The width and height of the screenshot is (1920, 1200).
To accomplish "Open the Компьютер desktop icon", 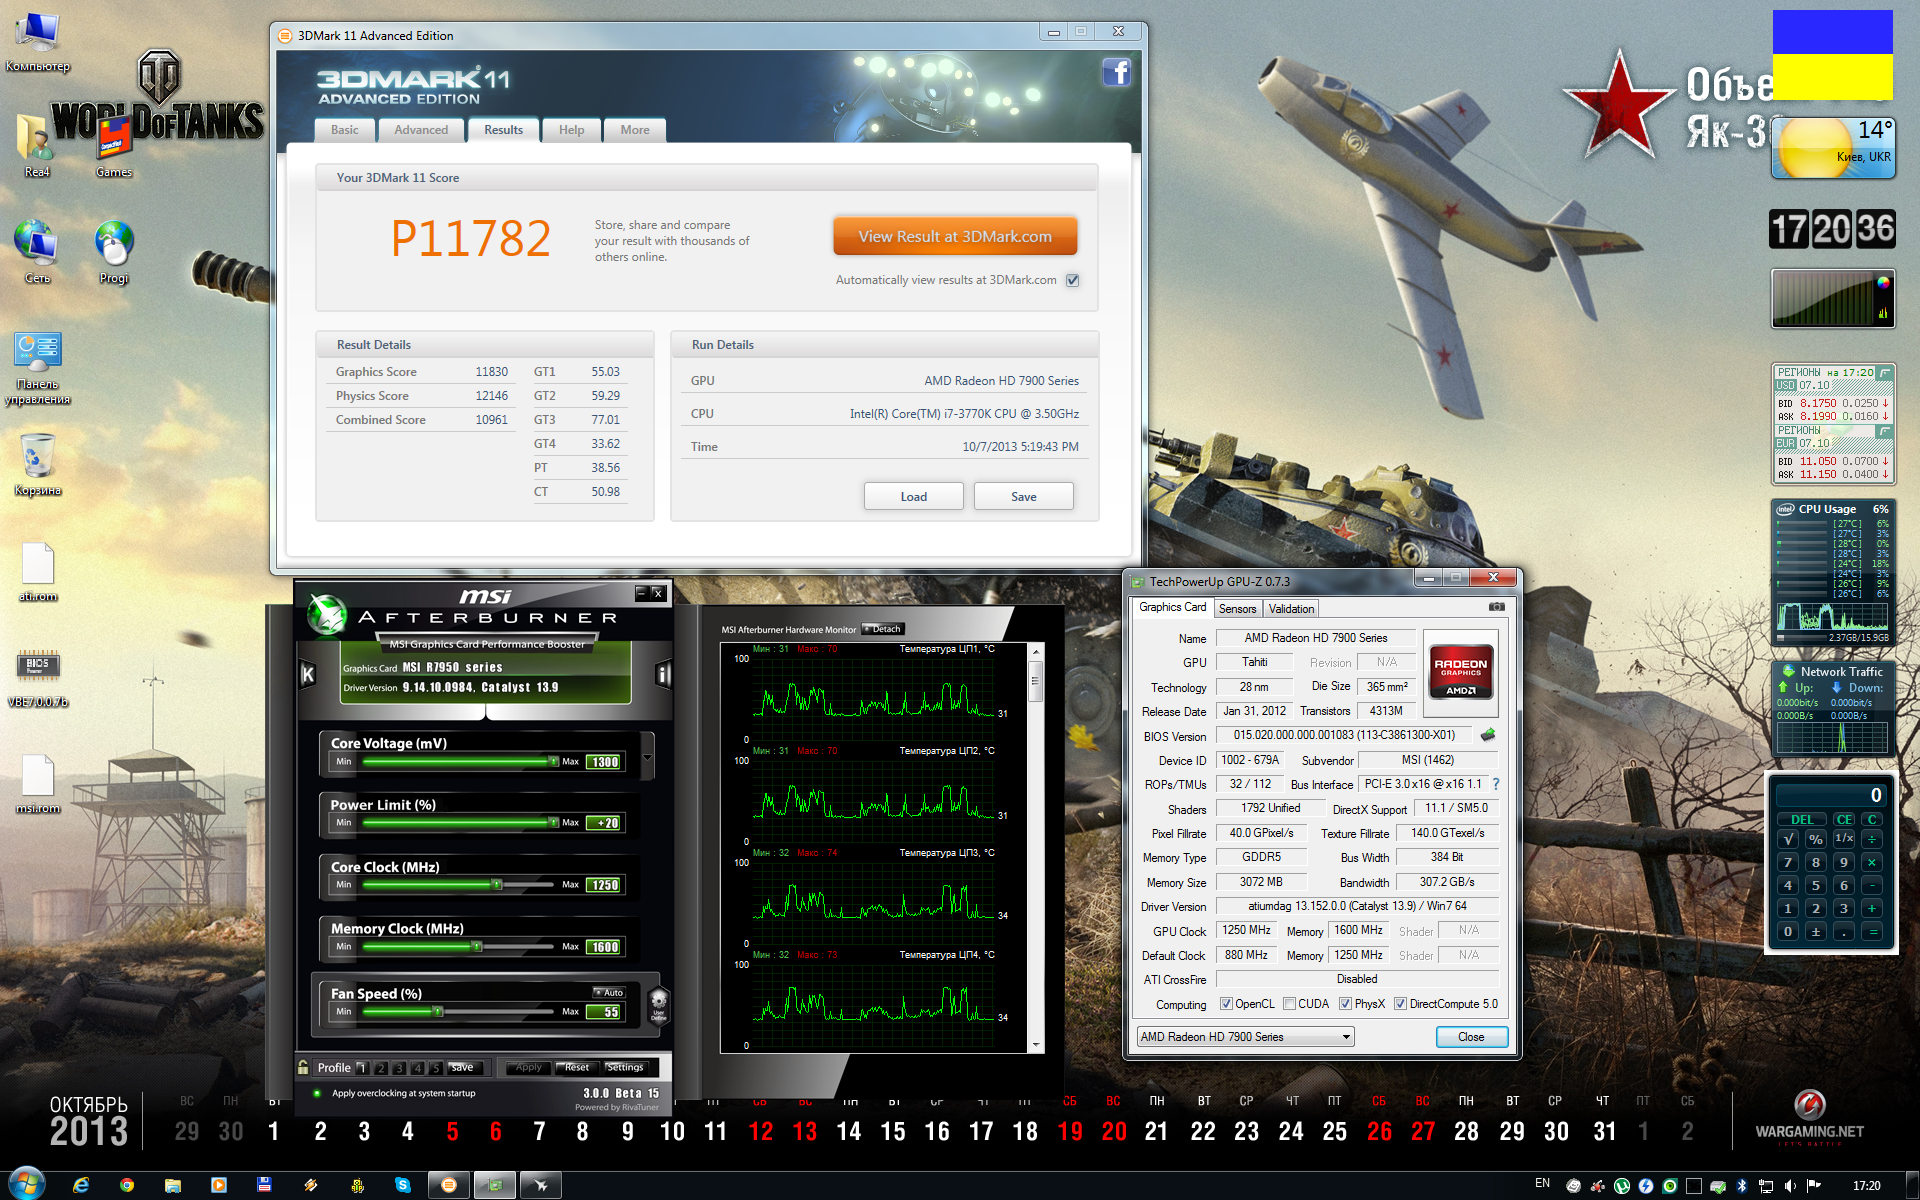I will pos(38,42).
